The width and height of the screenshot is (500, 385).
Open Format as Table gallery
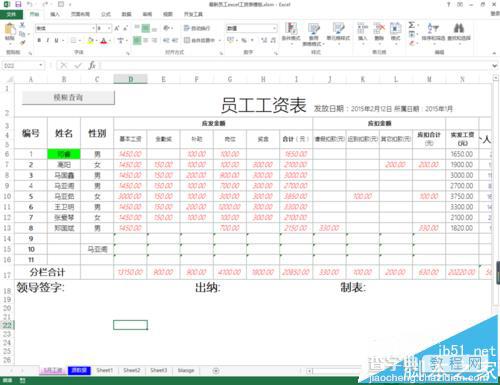click(313, 34)
